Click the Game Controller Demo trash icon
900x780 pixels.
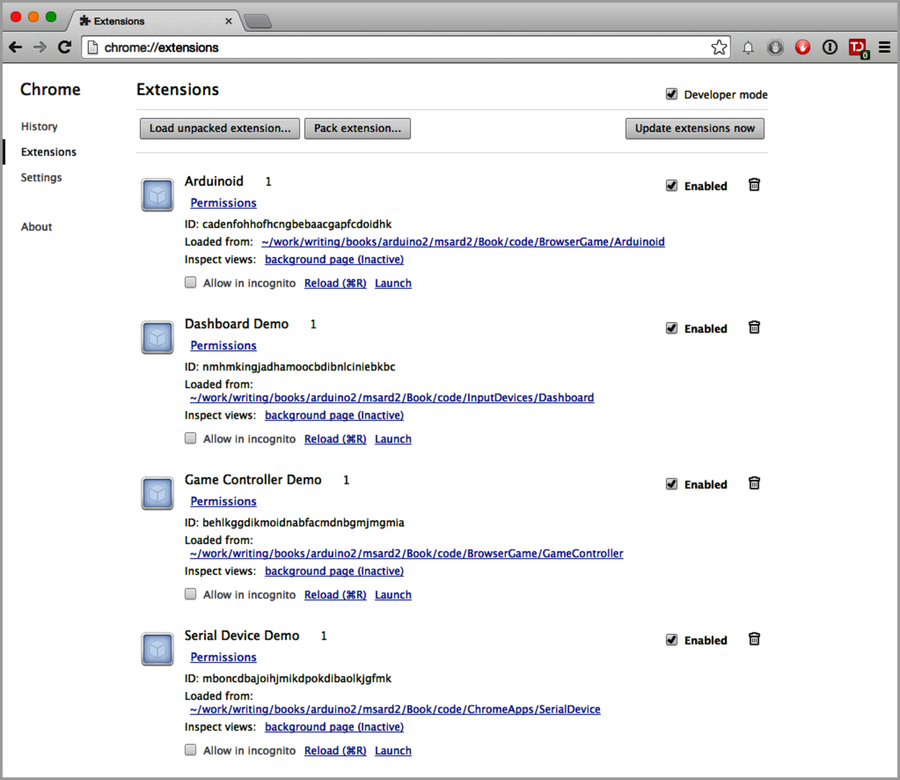coord(754,483)
